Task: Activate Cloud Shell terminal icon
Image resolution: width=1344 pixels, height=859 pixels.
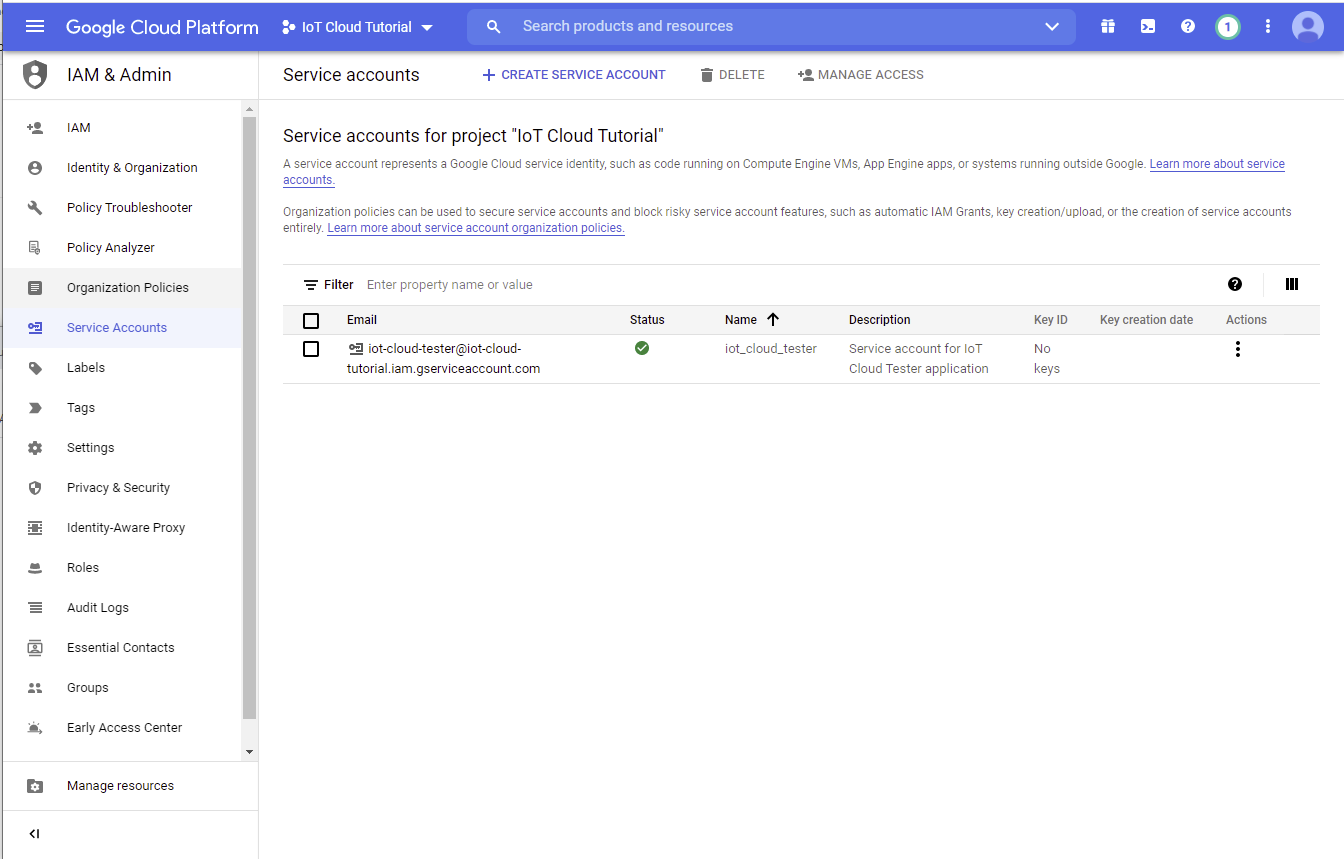Action: coord(1148,27)
